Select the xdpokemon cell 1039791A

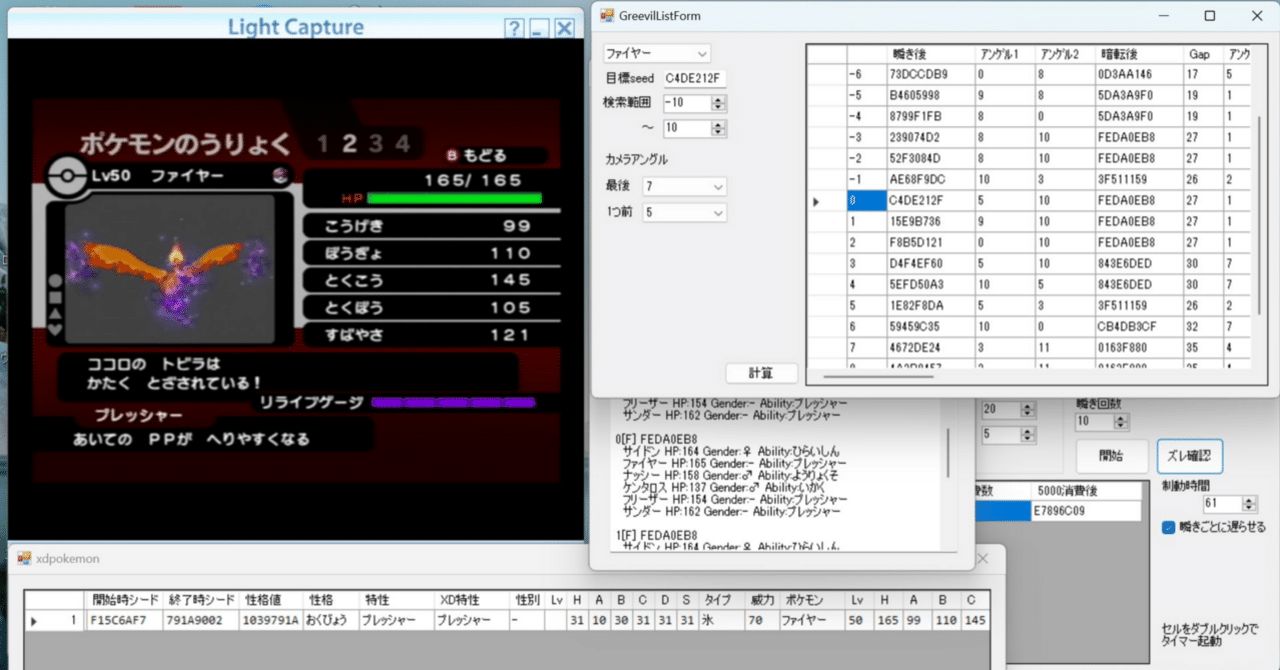tap(271, 620)
